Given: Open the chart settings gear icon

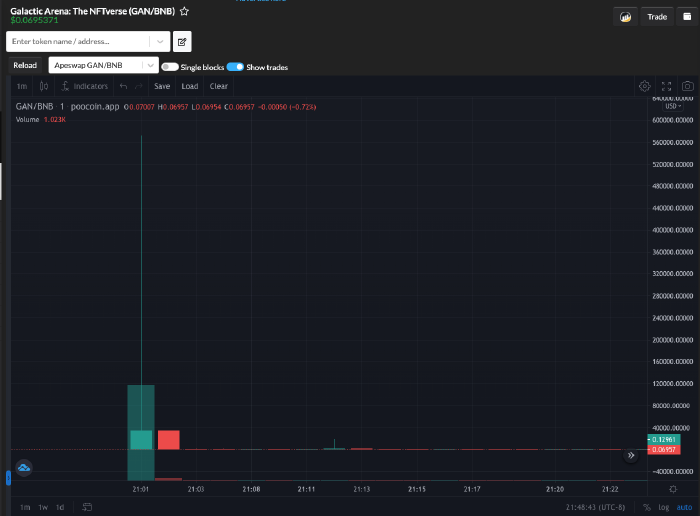Looking at the screenshot, I should pyautogui.click(x=644, y=86).
